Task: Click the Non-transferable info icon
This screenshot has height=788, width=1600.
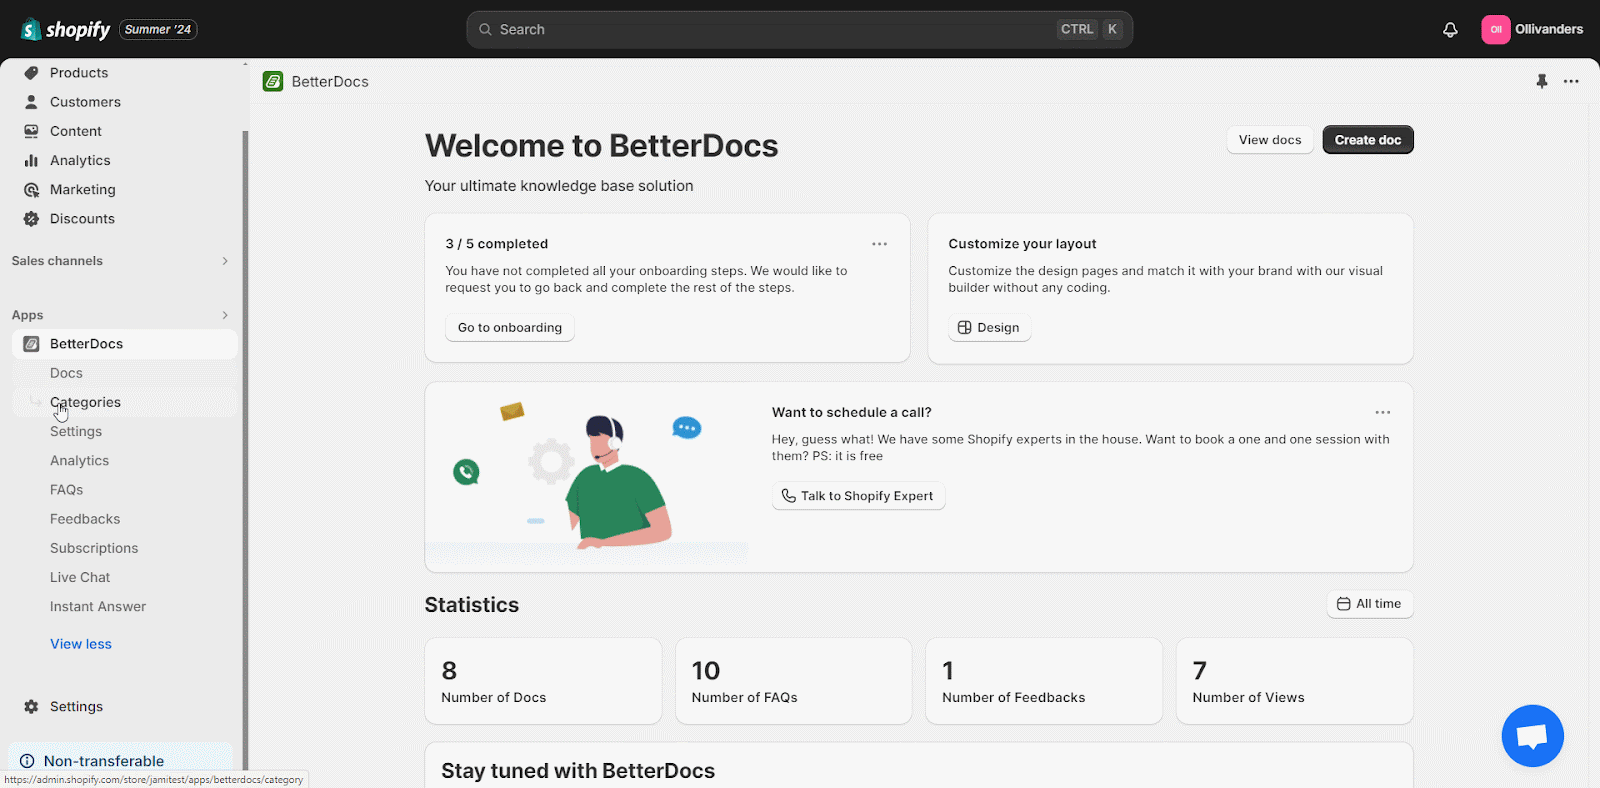Action: (x=27, y=761)
